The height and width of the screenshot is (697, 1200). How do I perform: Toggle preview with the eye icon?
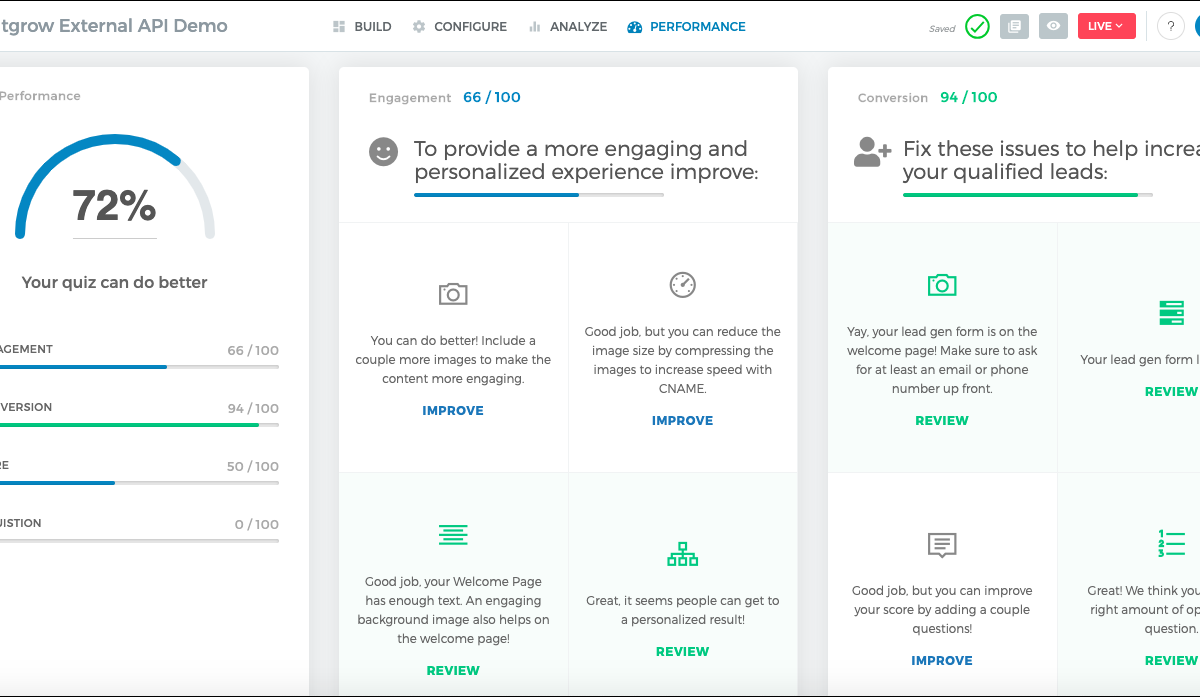coord(1053,27)
